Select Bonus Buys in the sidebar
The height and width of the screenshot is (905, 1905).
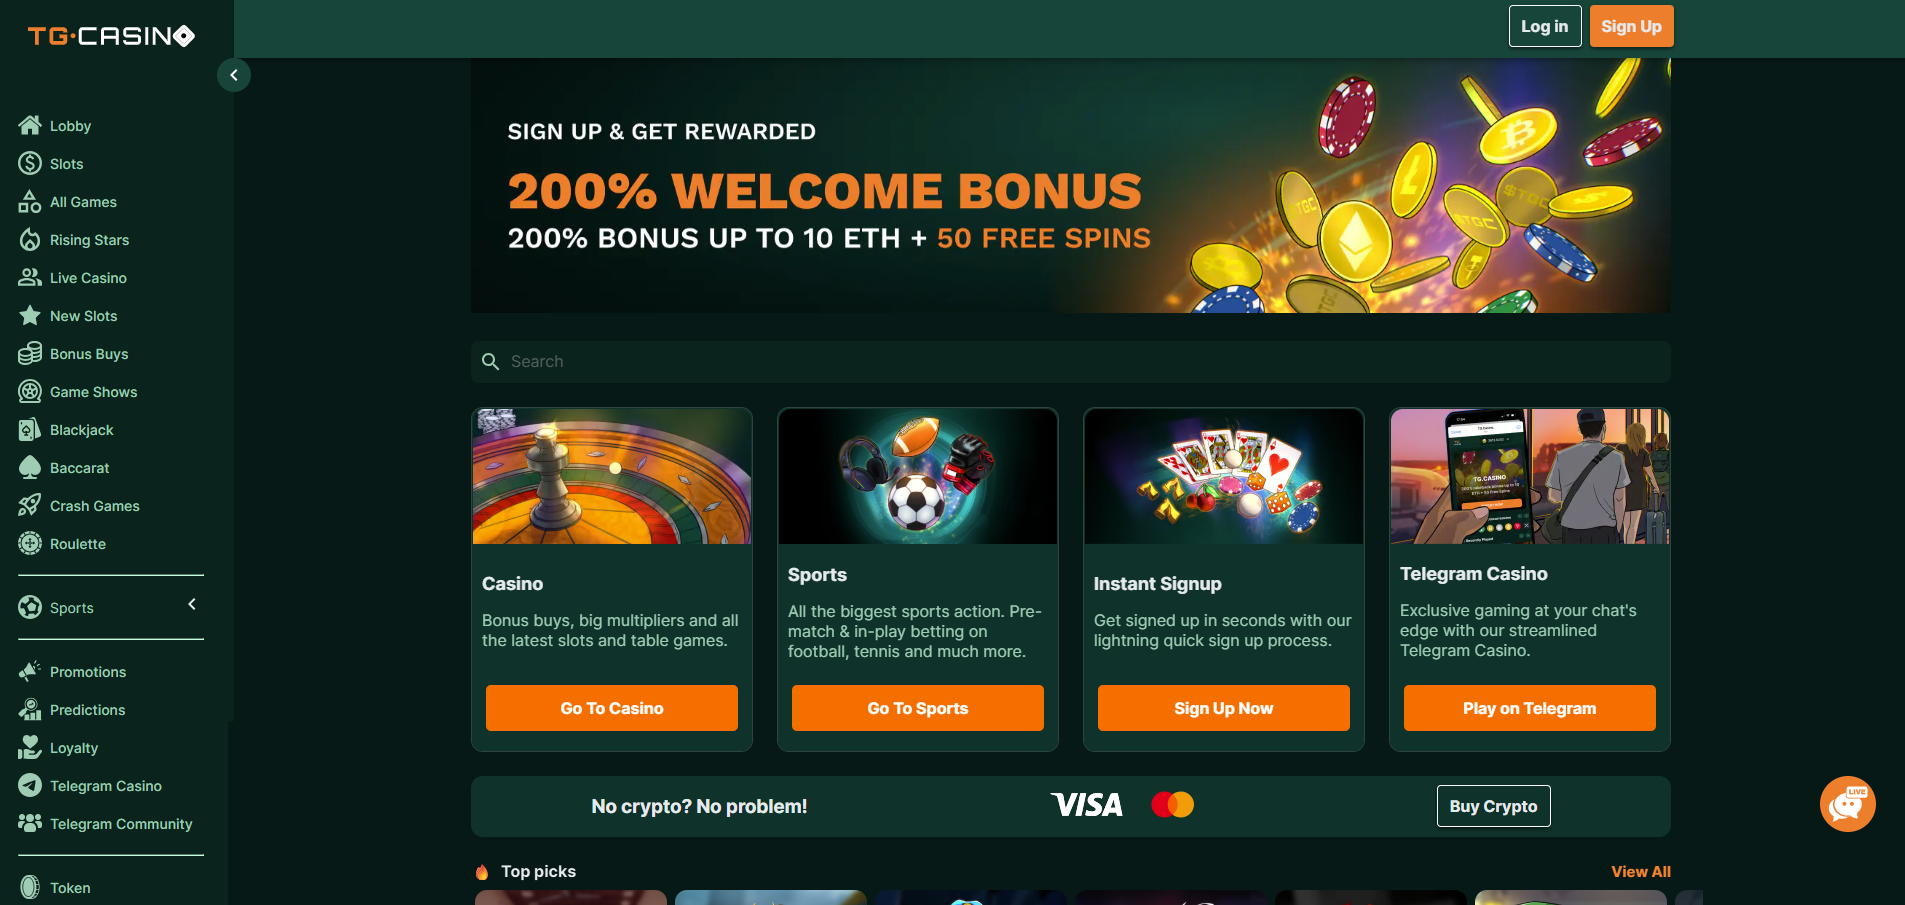89,354
